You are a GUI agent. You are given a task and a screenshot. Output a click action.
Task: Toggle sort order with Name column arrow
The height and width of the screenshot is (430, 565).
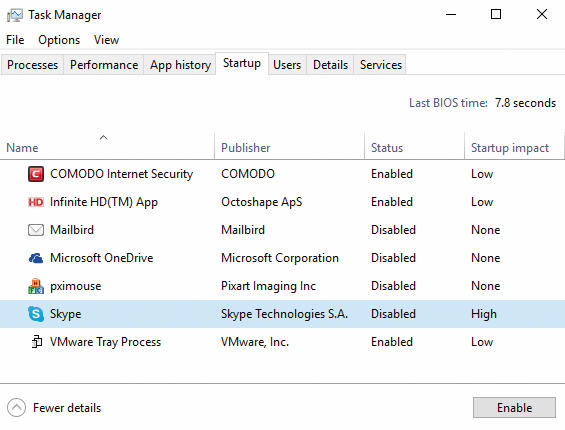coord(104,138)
